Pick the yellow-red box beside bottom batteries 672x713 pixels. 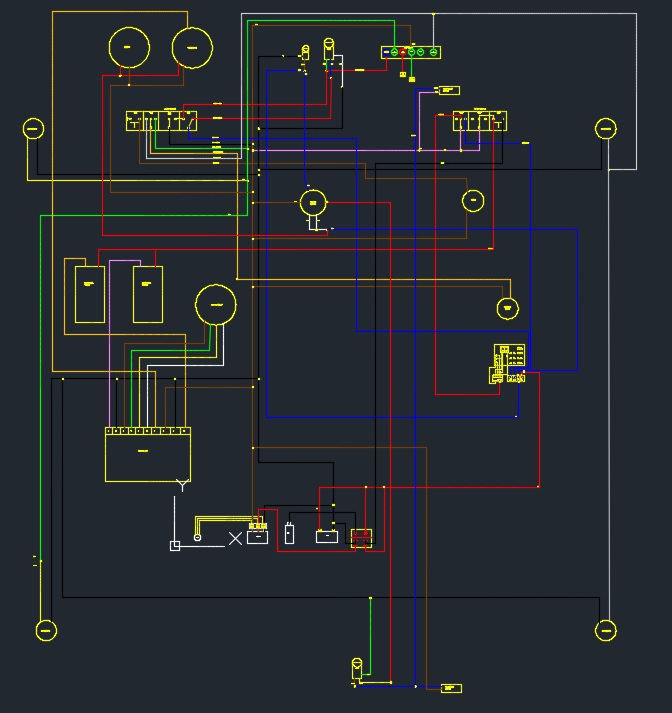click(361, 537)
